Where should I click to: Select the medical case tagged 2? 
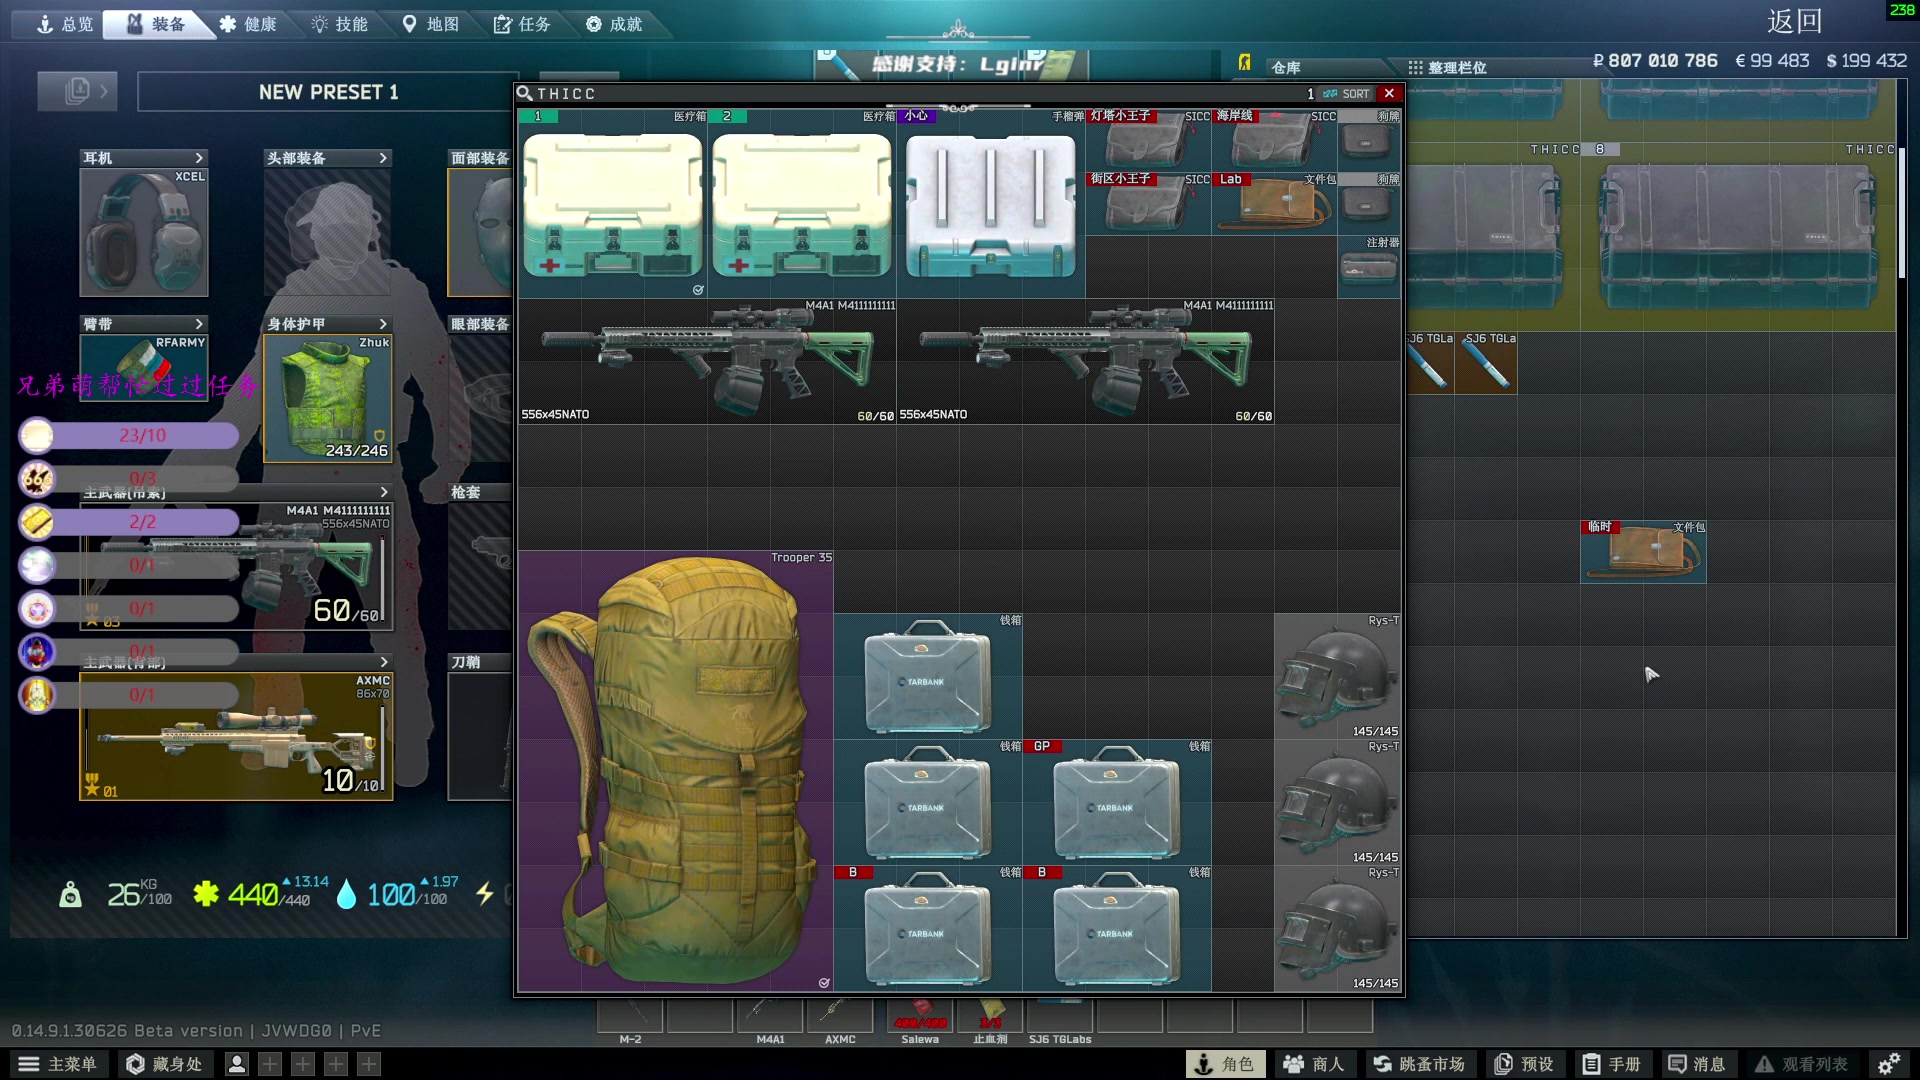802,204
